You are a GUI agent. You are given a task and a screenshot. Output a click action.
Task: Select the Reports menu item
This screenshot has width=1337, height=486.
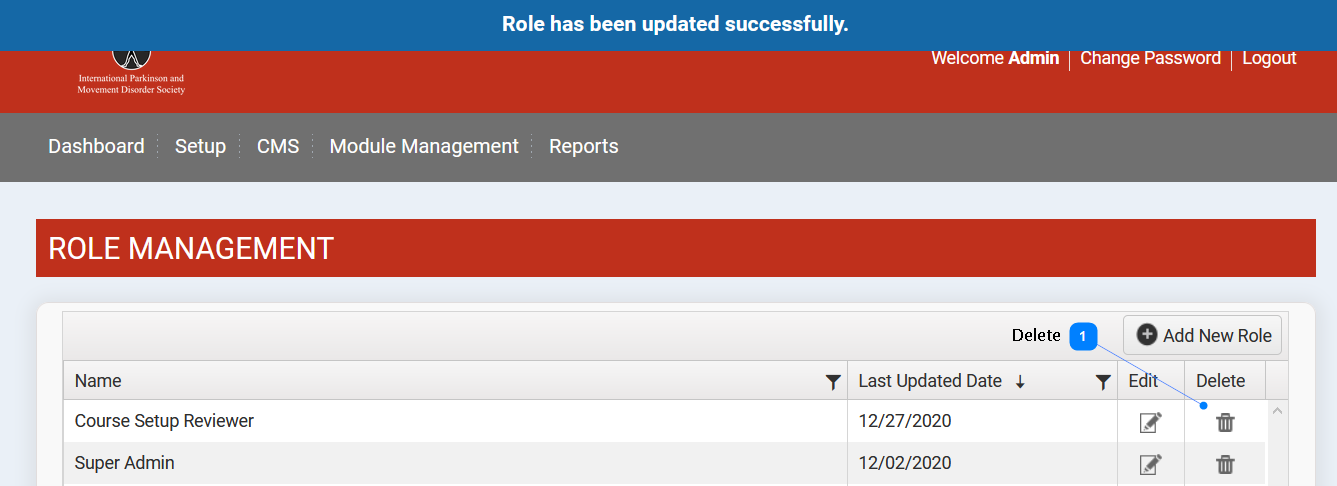[x=583, y=146]
